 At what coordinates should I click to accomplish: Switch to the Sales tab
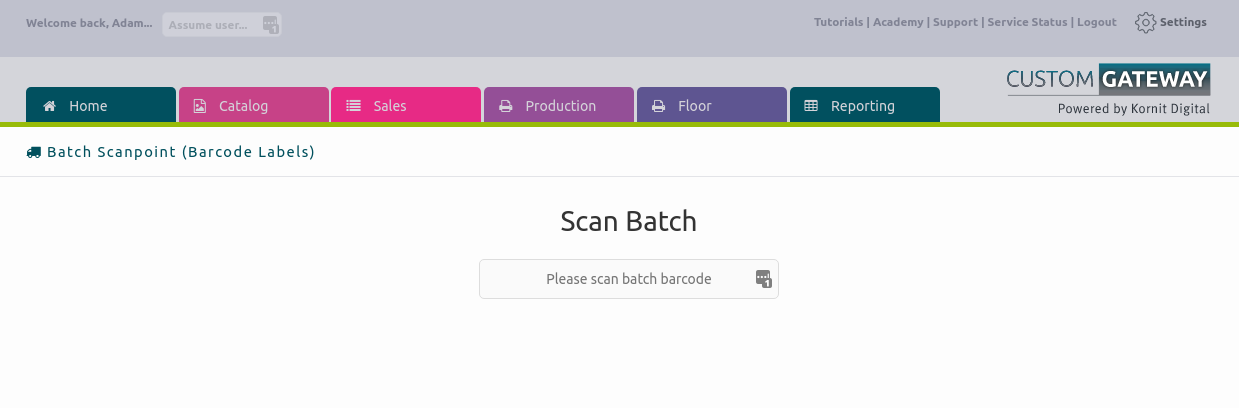(406, 105)
